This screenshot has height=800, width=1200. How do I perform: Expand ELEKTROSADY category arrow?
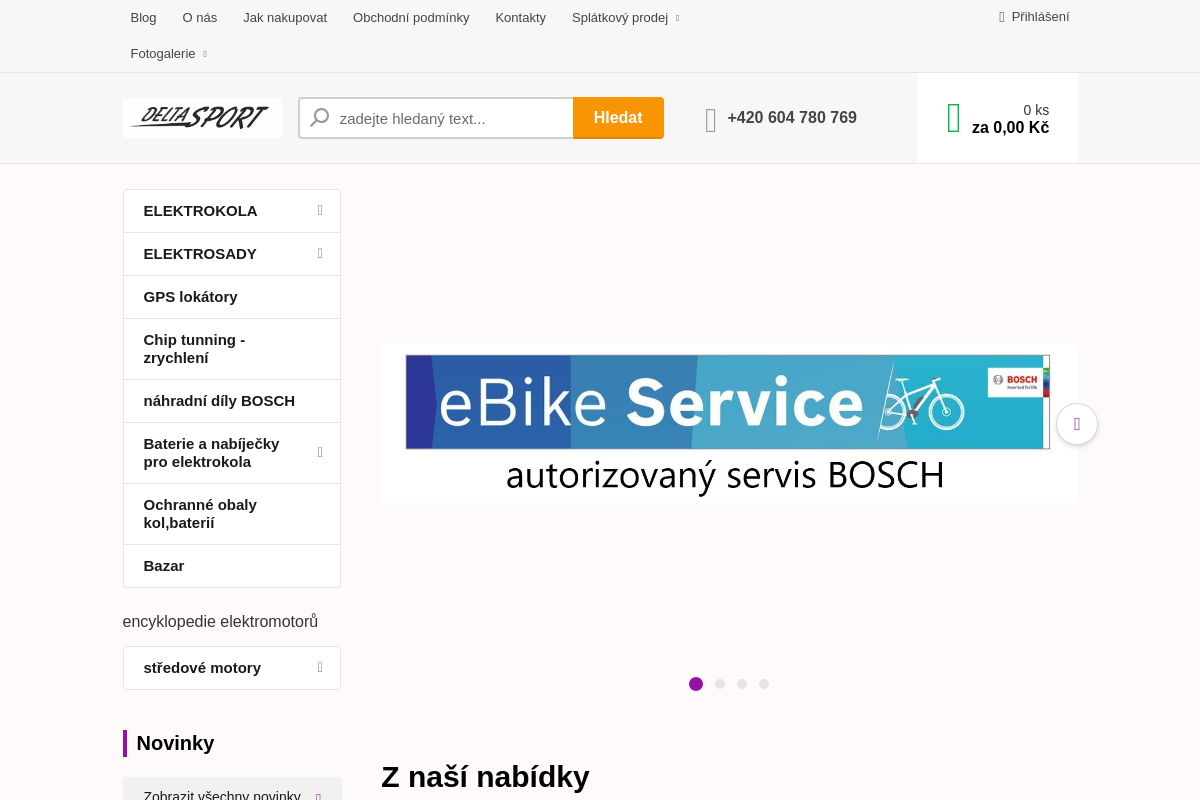coord(320,253)
